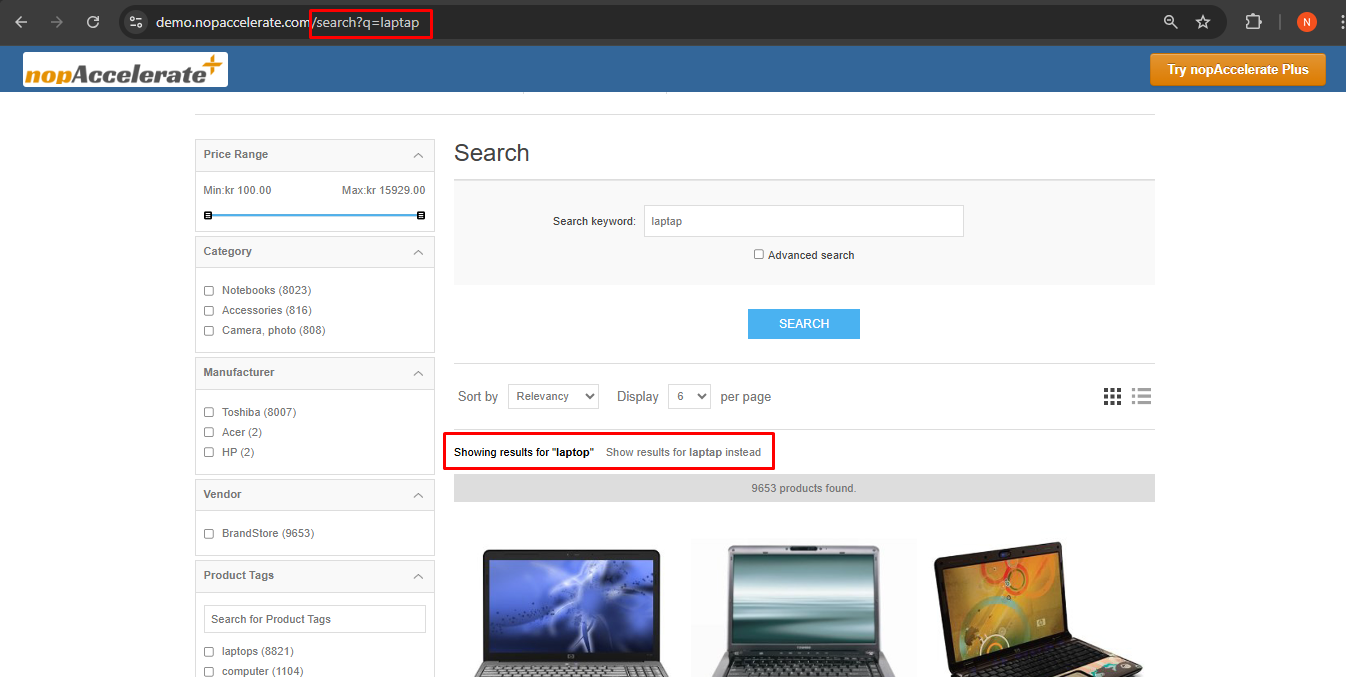Switch to grid view layout
1346x677 pixels.
(x=1112, y=397)
